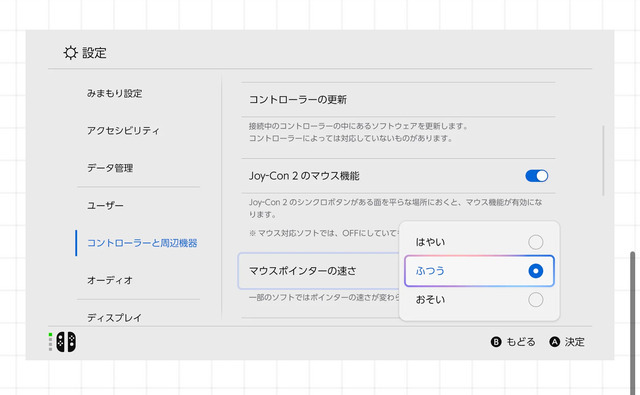Click the ※ マウス対応ソフトでは note text
640x395 pixels.
coord(323,233)
